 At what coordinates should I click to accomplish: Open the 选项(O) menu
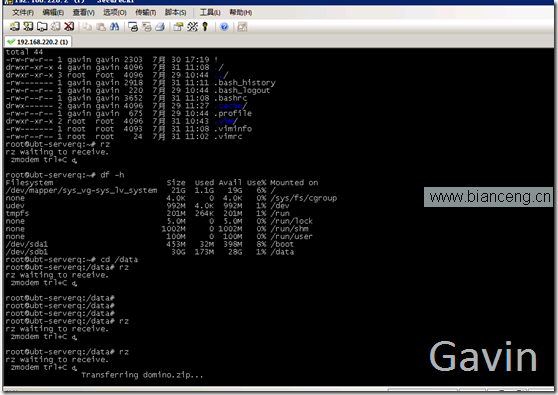pos(115,12)
